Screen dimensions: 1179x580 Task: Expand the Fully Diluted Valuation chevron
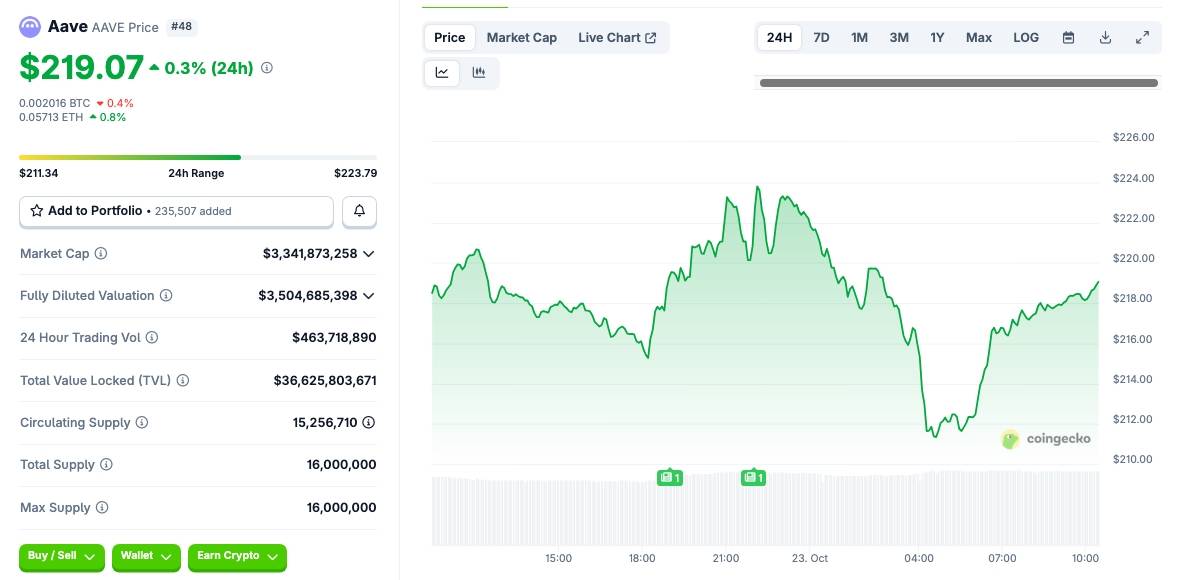click(368, 295)
